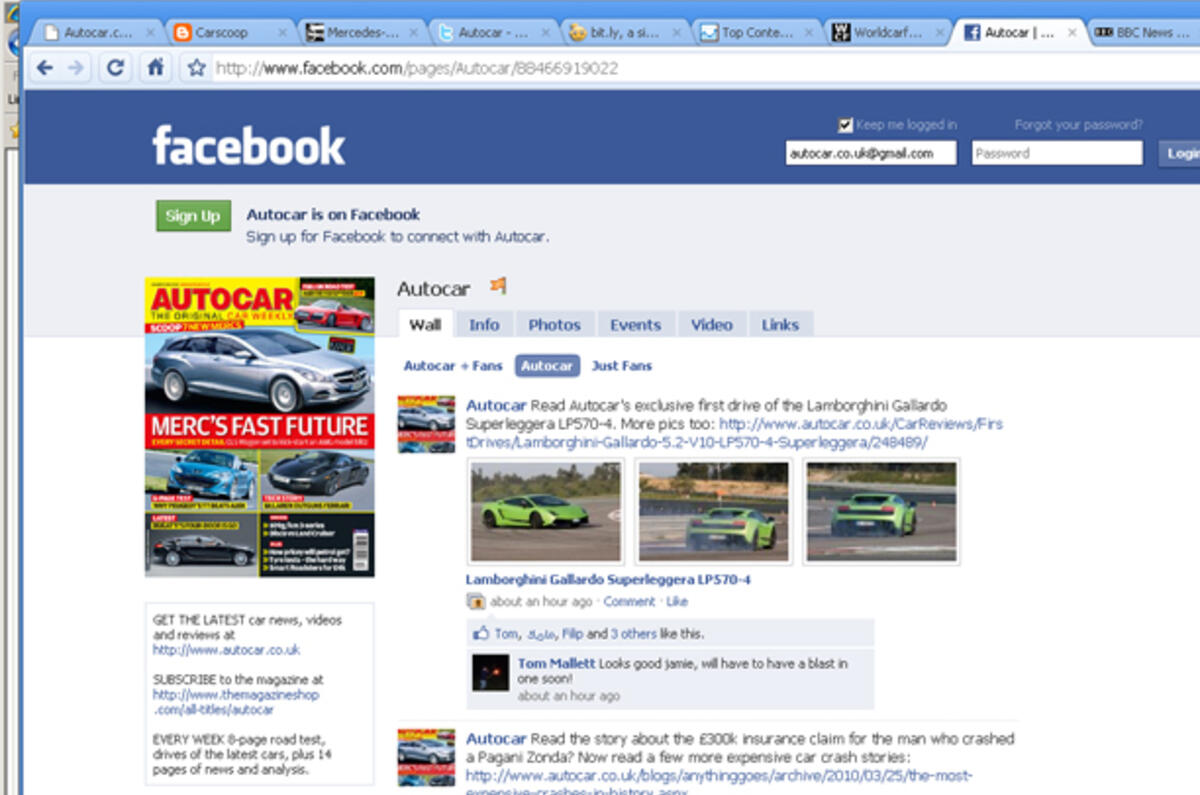This screenshot has width=1200, height=795.
Task: Open third Lamborghini photo thumbnail
Action: point(881,512)
